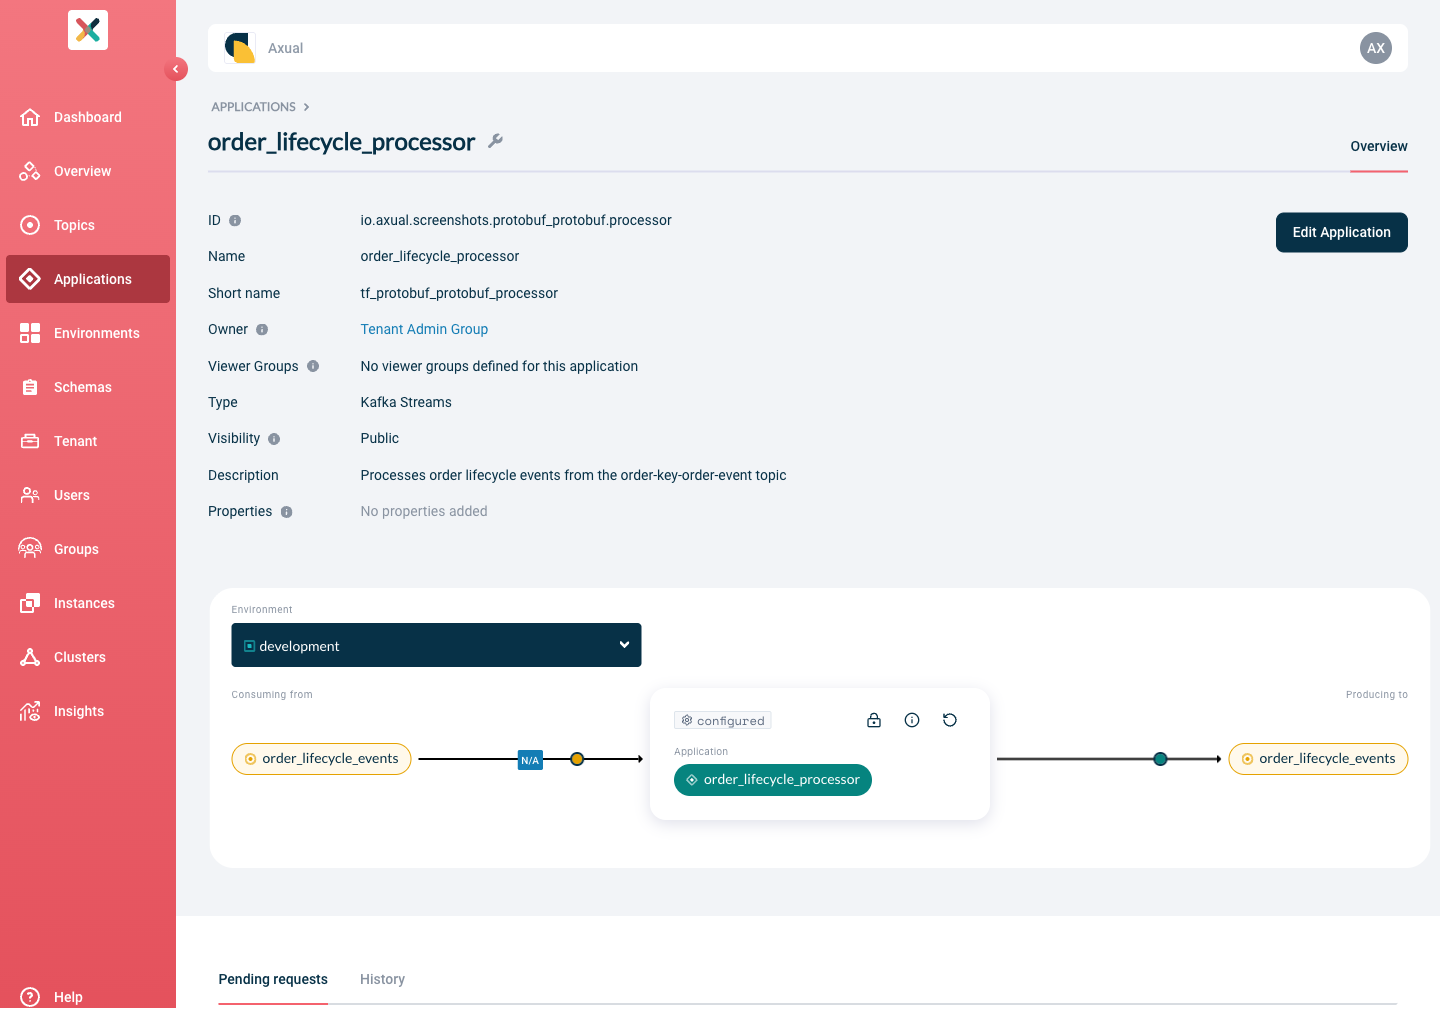Click the N/A badge on consume line
Image resolution: width=1440 pixels, height=1024 pixels.
pos(530,760)
